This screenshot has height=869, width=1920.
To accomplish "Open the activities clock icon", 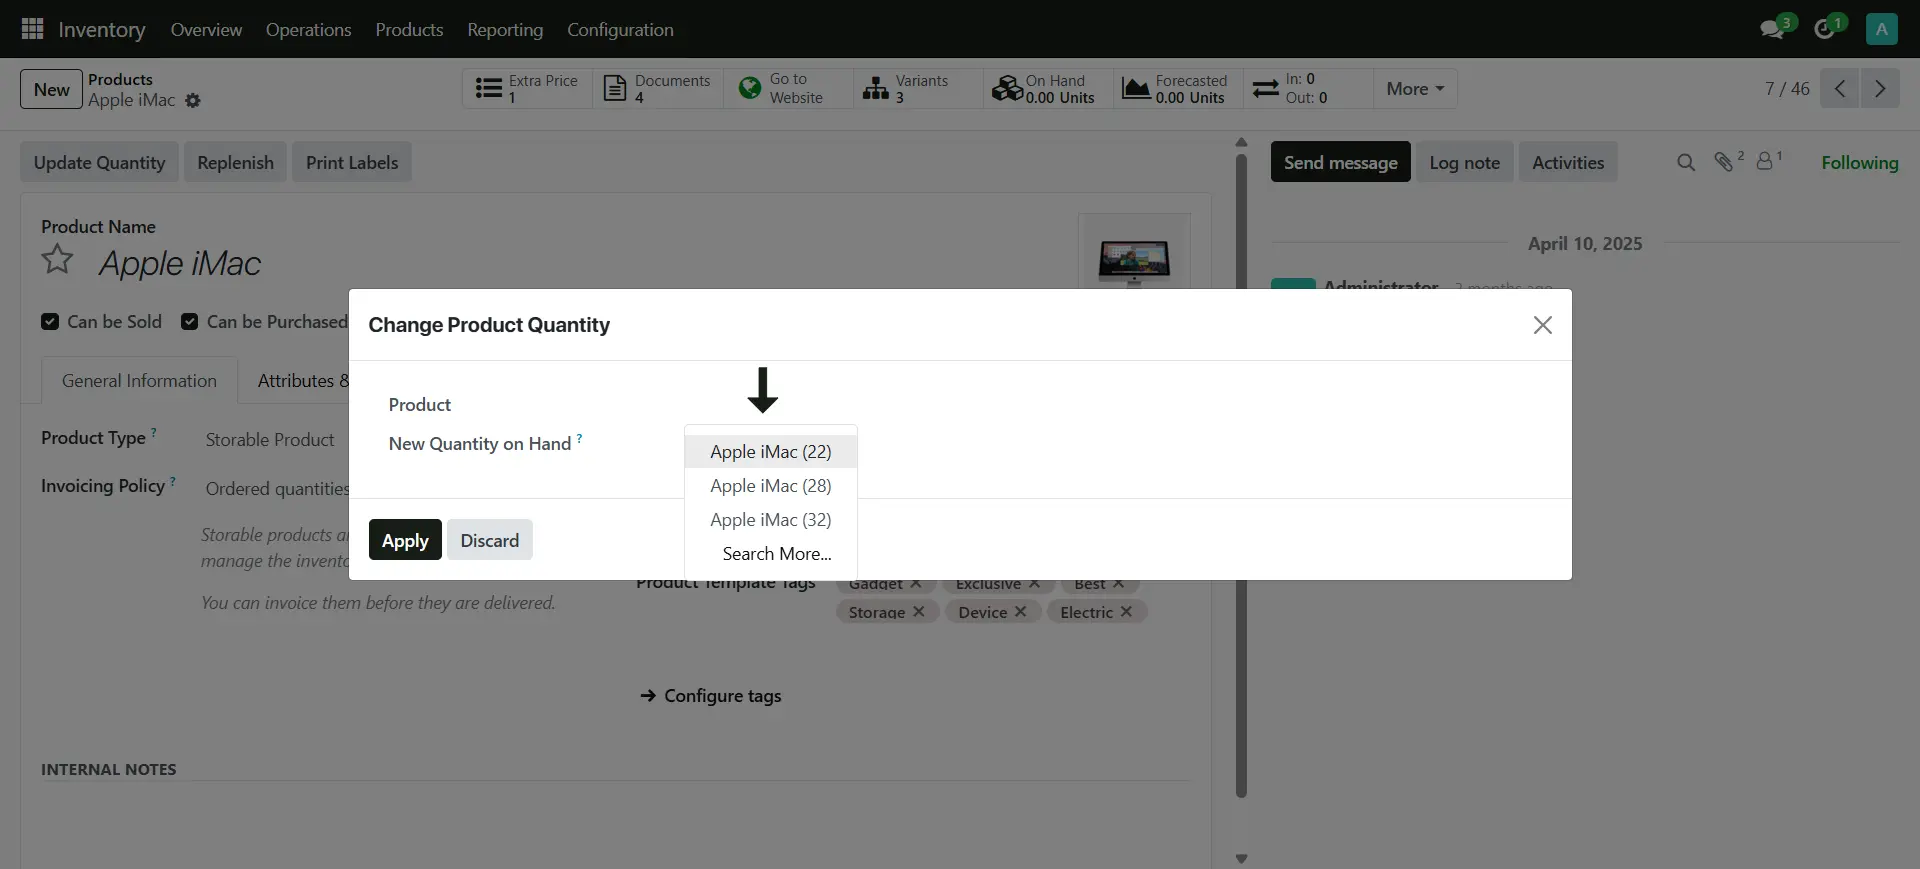I will 1825,29.
